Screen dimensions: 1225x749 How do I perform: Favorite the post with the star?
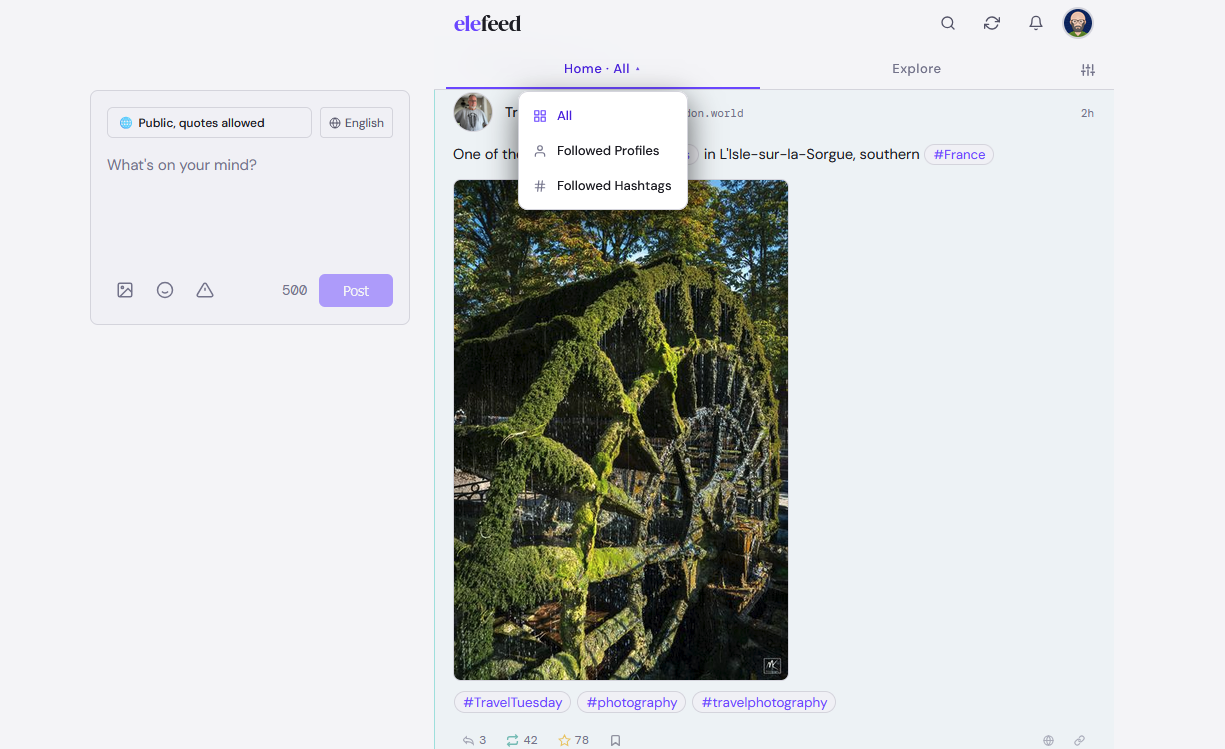565,740
